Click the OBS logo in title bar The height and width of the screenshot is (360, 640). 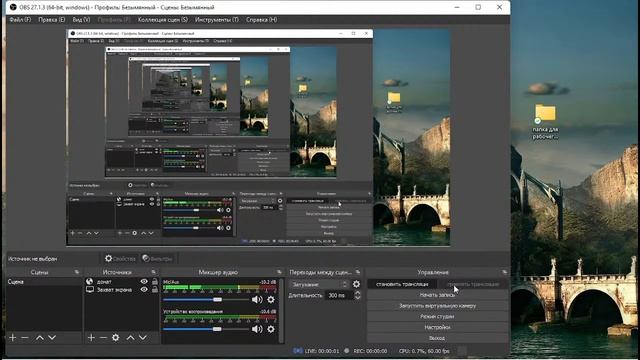(13, 7)
